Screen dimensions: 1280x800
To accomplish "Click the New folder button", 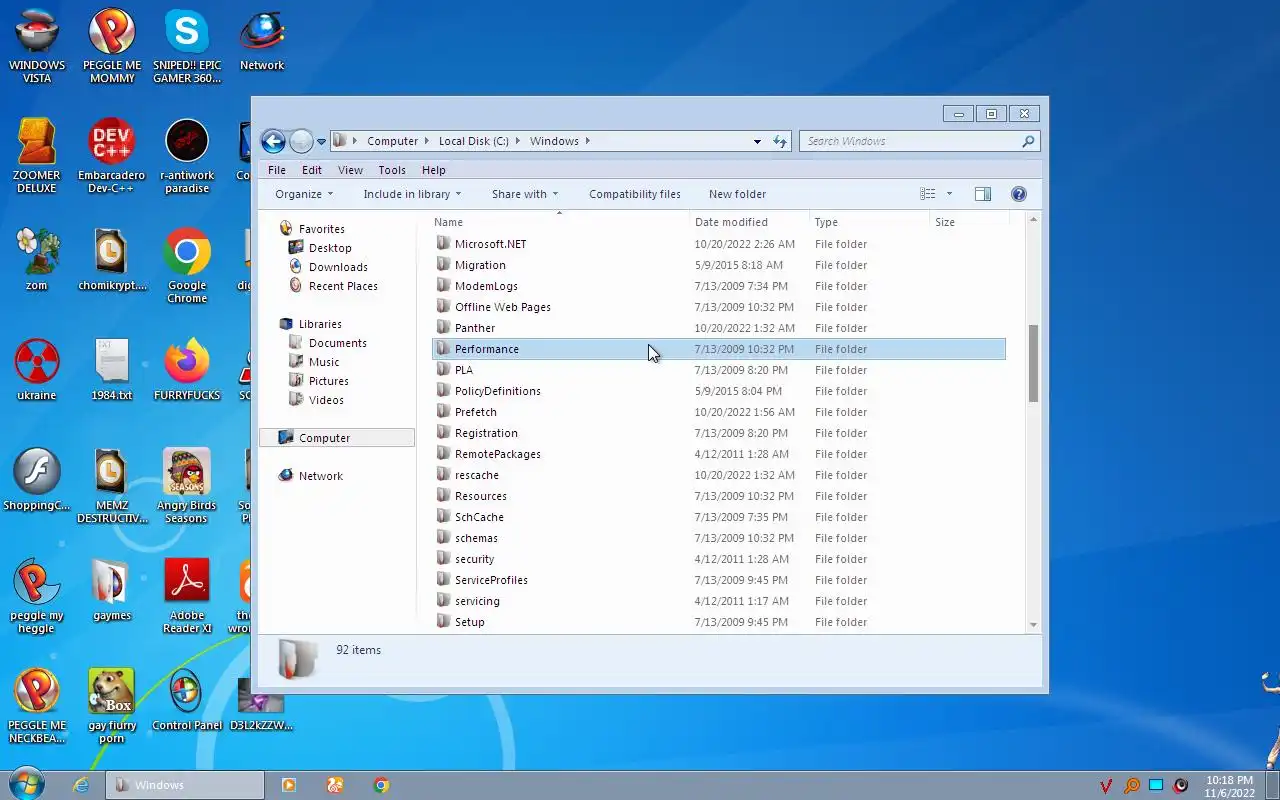I will point(737,194).
